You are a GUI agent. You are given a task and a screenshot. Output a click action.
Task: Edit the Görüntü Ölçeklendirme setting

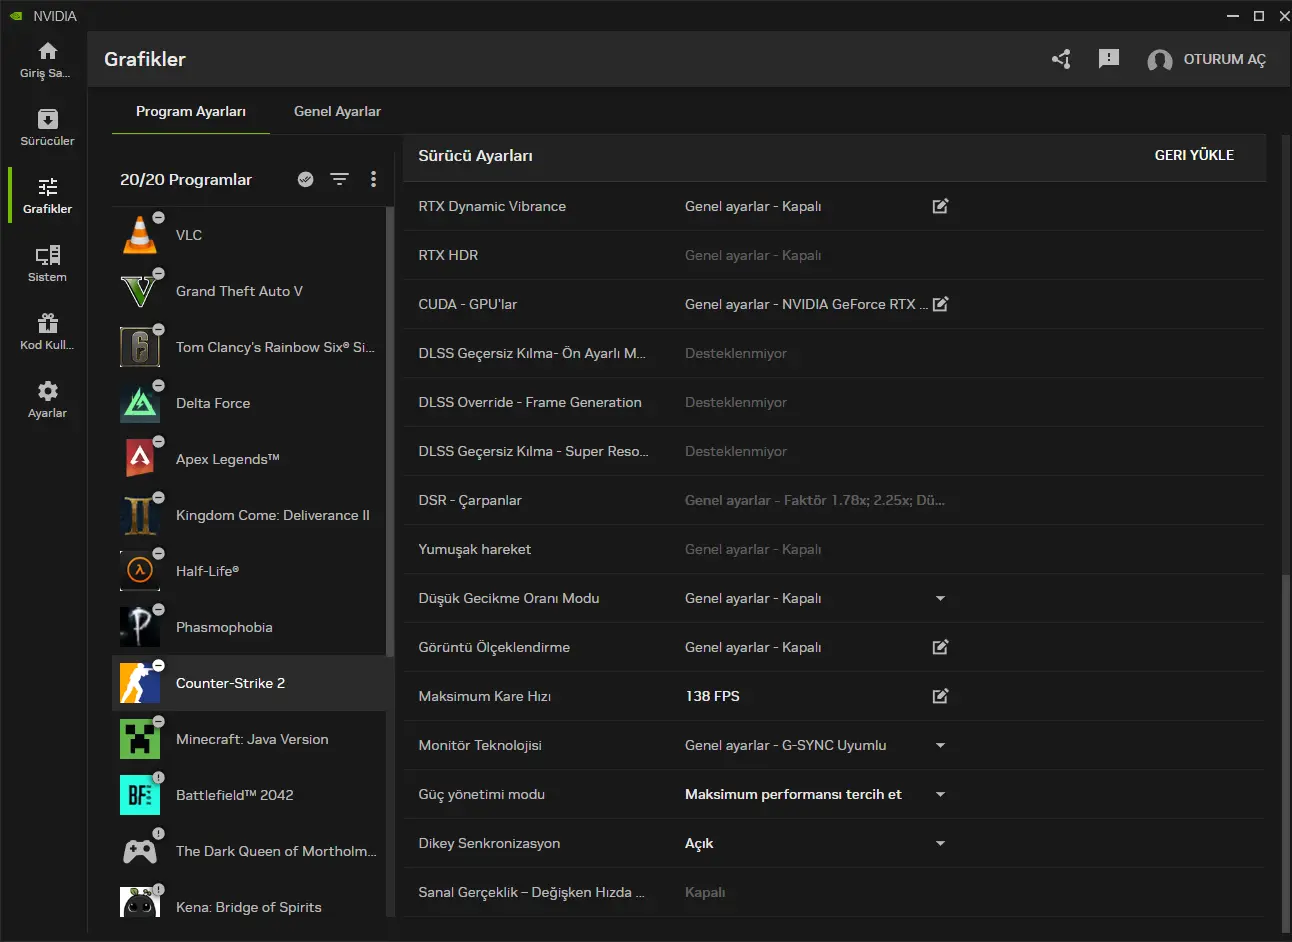[940, 647]
